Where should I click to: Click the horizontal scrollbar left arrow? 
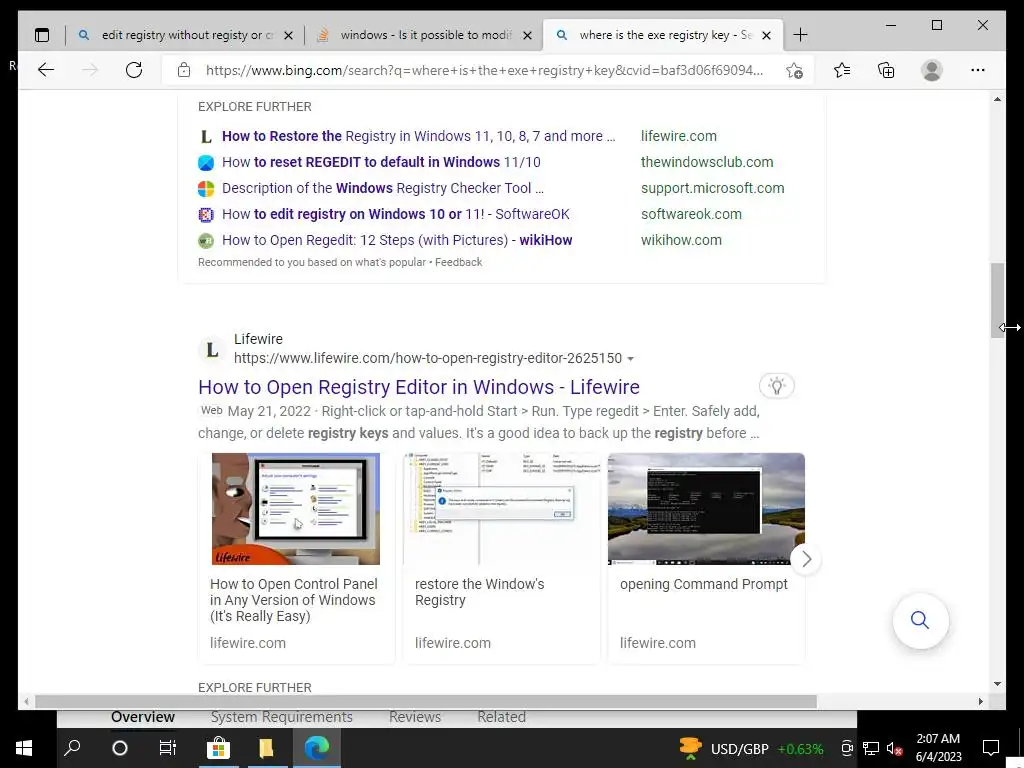[26, 701]
